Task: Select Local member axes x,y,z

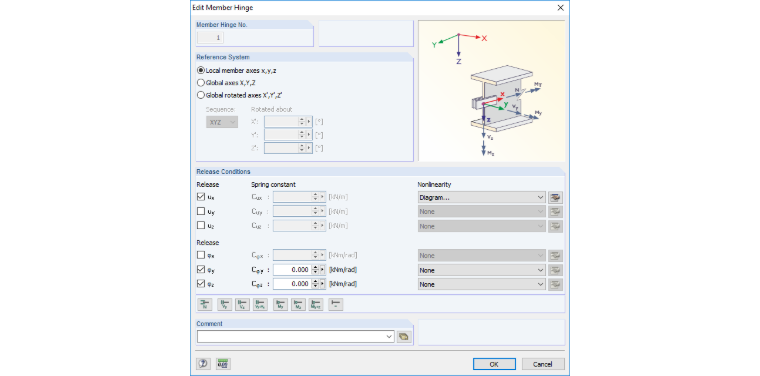Action: tap(237, 70)
